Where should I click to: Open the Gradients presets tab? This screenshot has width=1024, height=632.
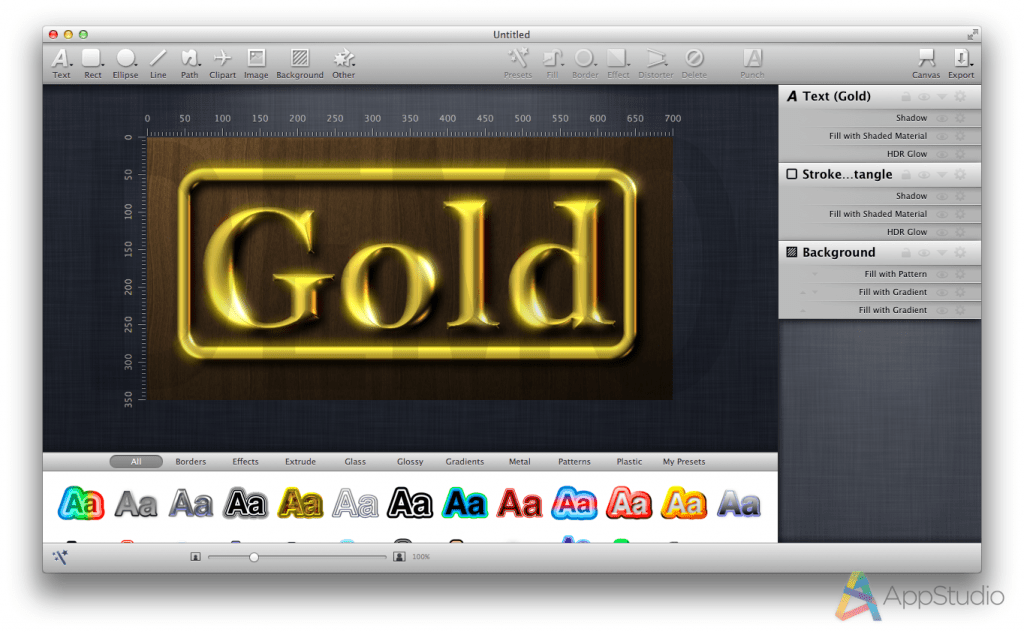click(x=465, y=462)
